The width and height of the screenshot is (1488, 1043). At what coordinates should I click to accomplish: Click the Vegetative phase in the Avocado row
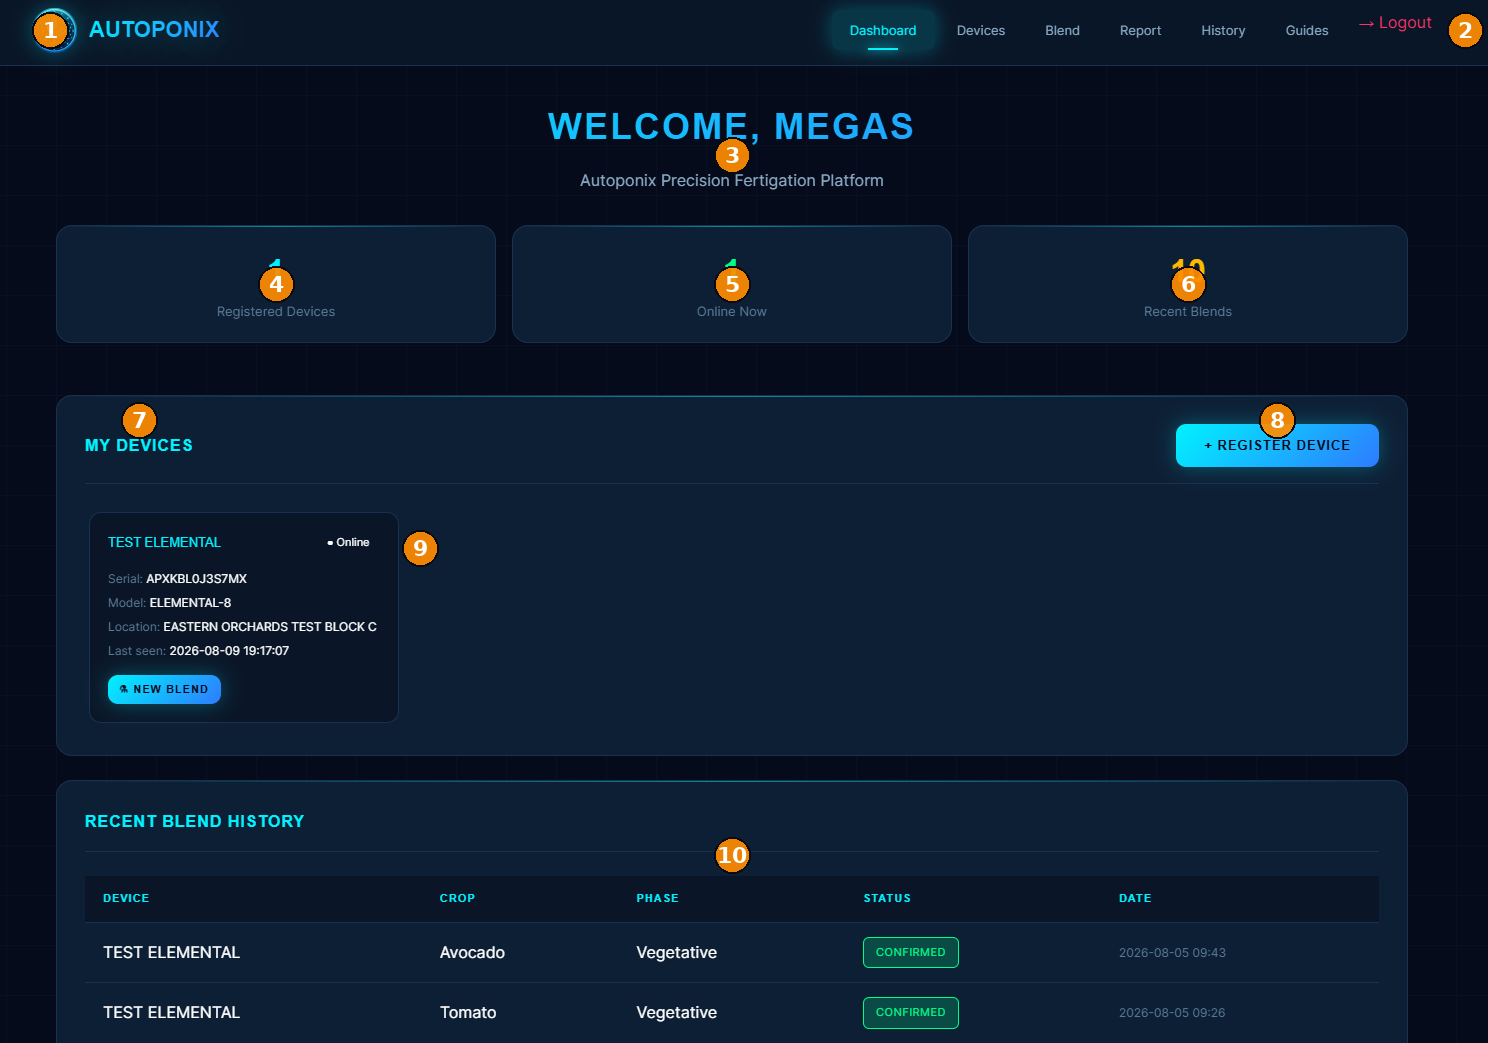[677, 953]
